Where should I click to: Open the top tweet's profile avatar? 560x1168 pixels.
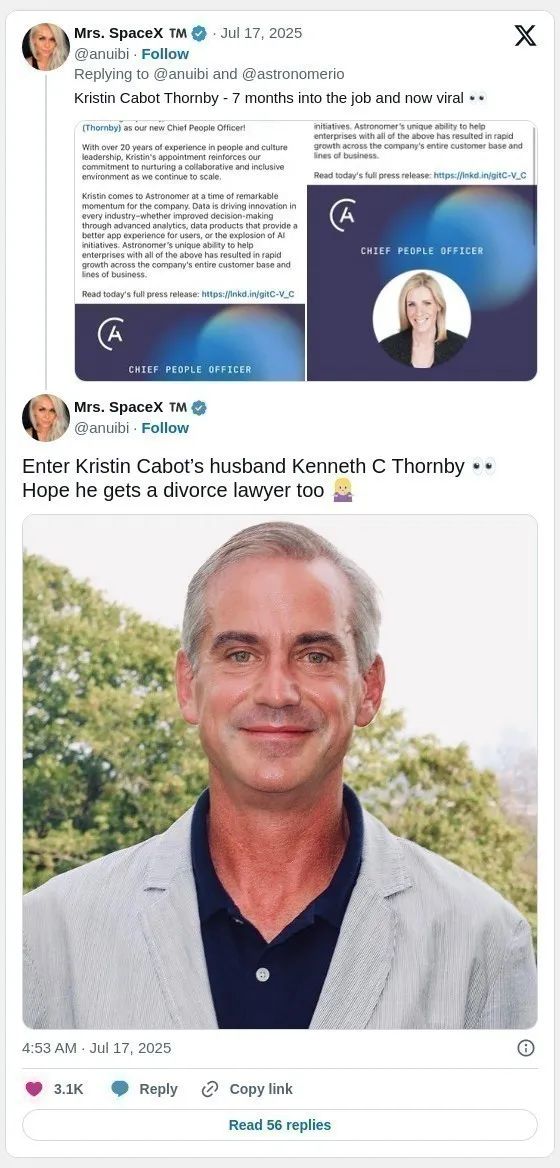46,46
